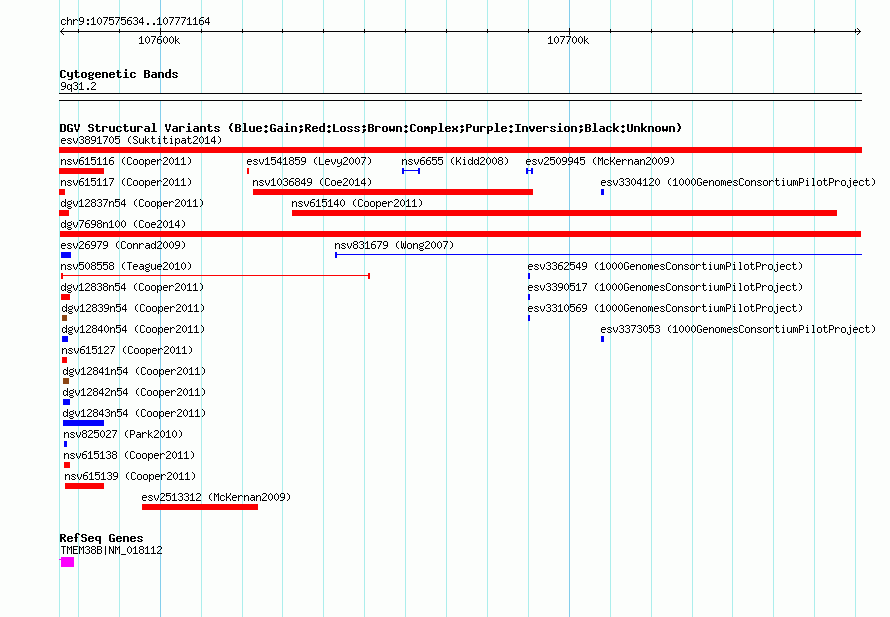Click right arrow end of ruler

point(858,32)
